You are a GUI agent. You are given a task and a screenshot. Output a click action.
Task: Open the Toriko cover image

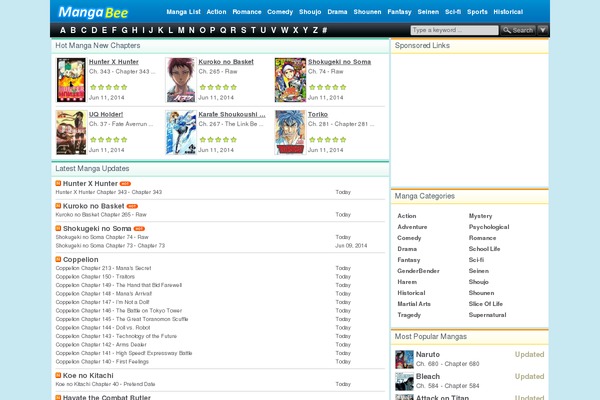[290, 132]
